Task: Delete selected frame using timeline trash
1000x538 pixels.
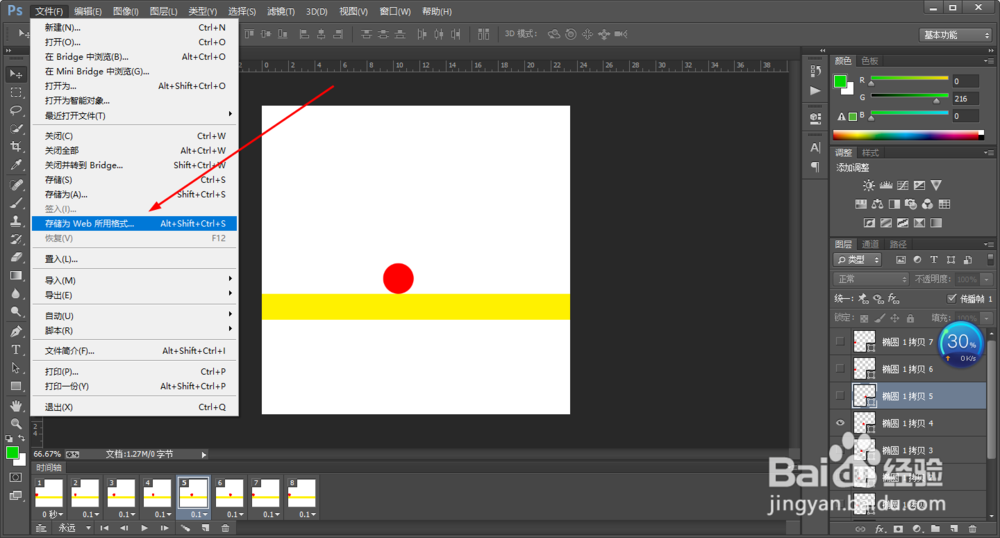Action: [224, 528]
